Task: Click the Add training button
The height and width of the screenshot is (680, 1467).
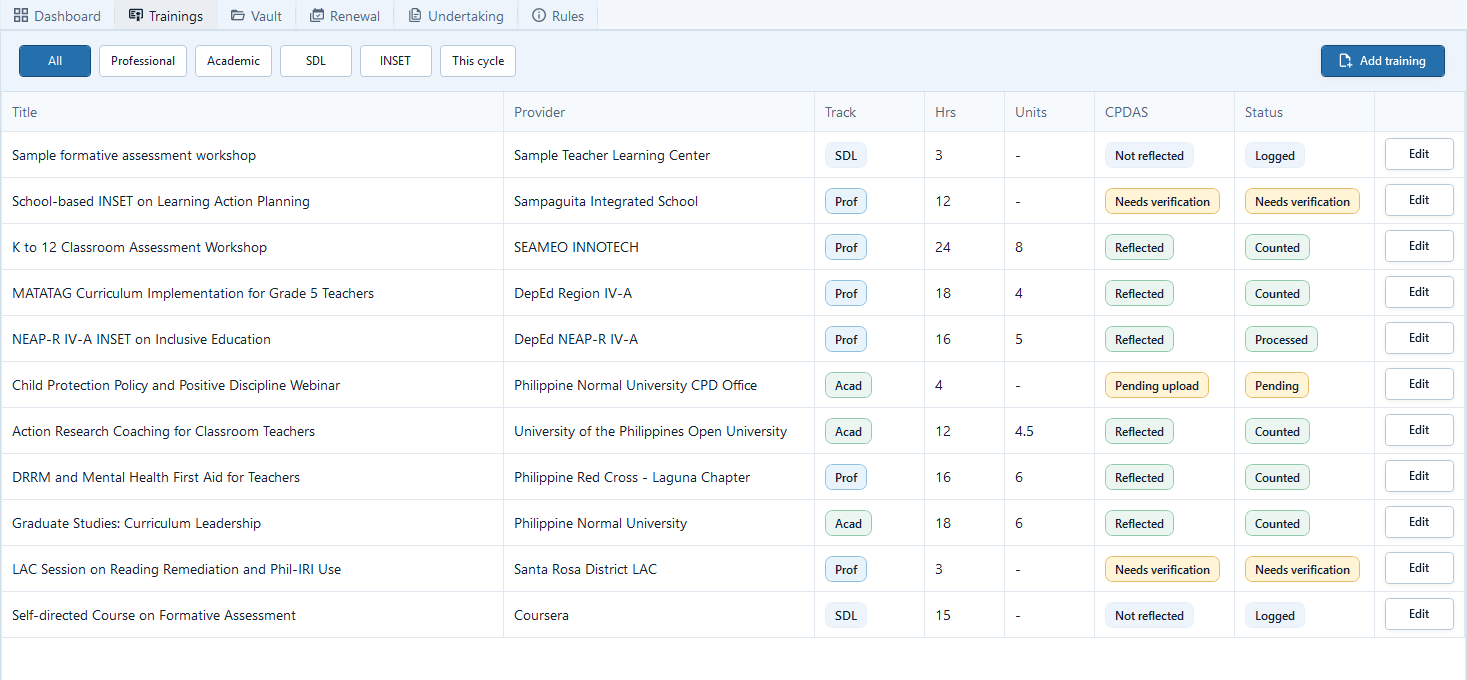Action: point(1382,61)
